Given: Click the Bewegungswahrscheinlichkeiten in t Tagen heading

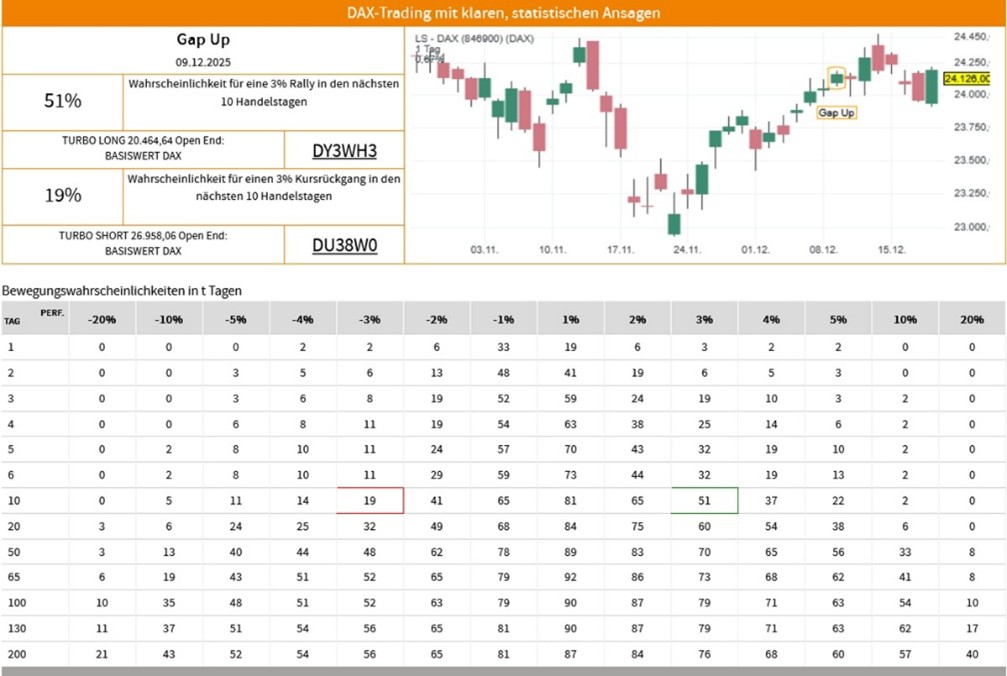Looking at the screenshot, I should point(122,290).
